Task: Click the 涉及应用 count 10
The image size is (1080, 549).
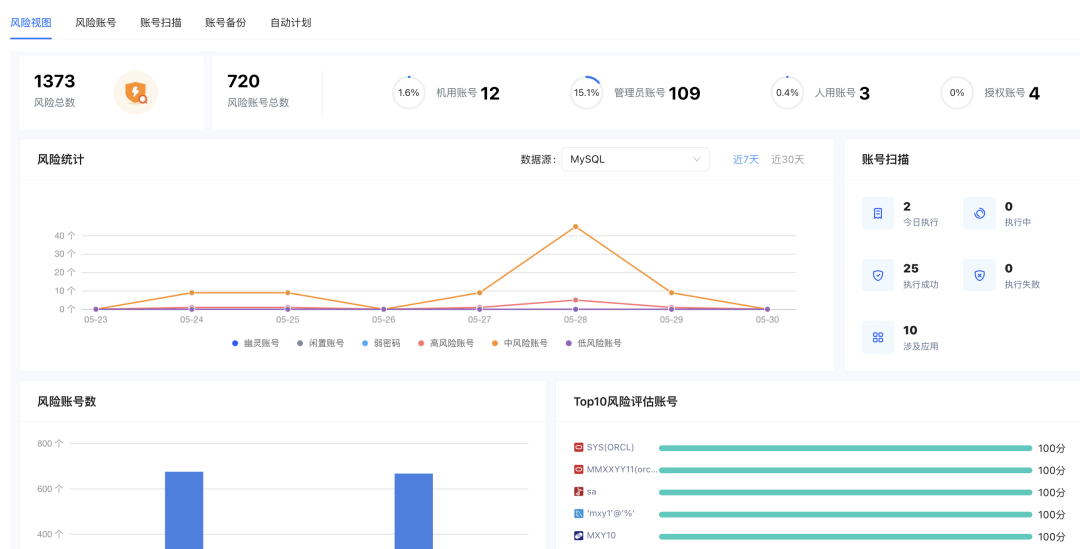Action: [x=910, y=331]
